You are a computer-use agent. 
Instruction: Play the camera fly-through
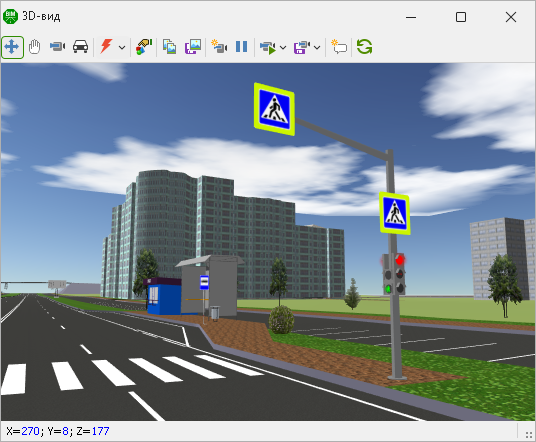268,48
